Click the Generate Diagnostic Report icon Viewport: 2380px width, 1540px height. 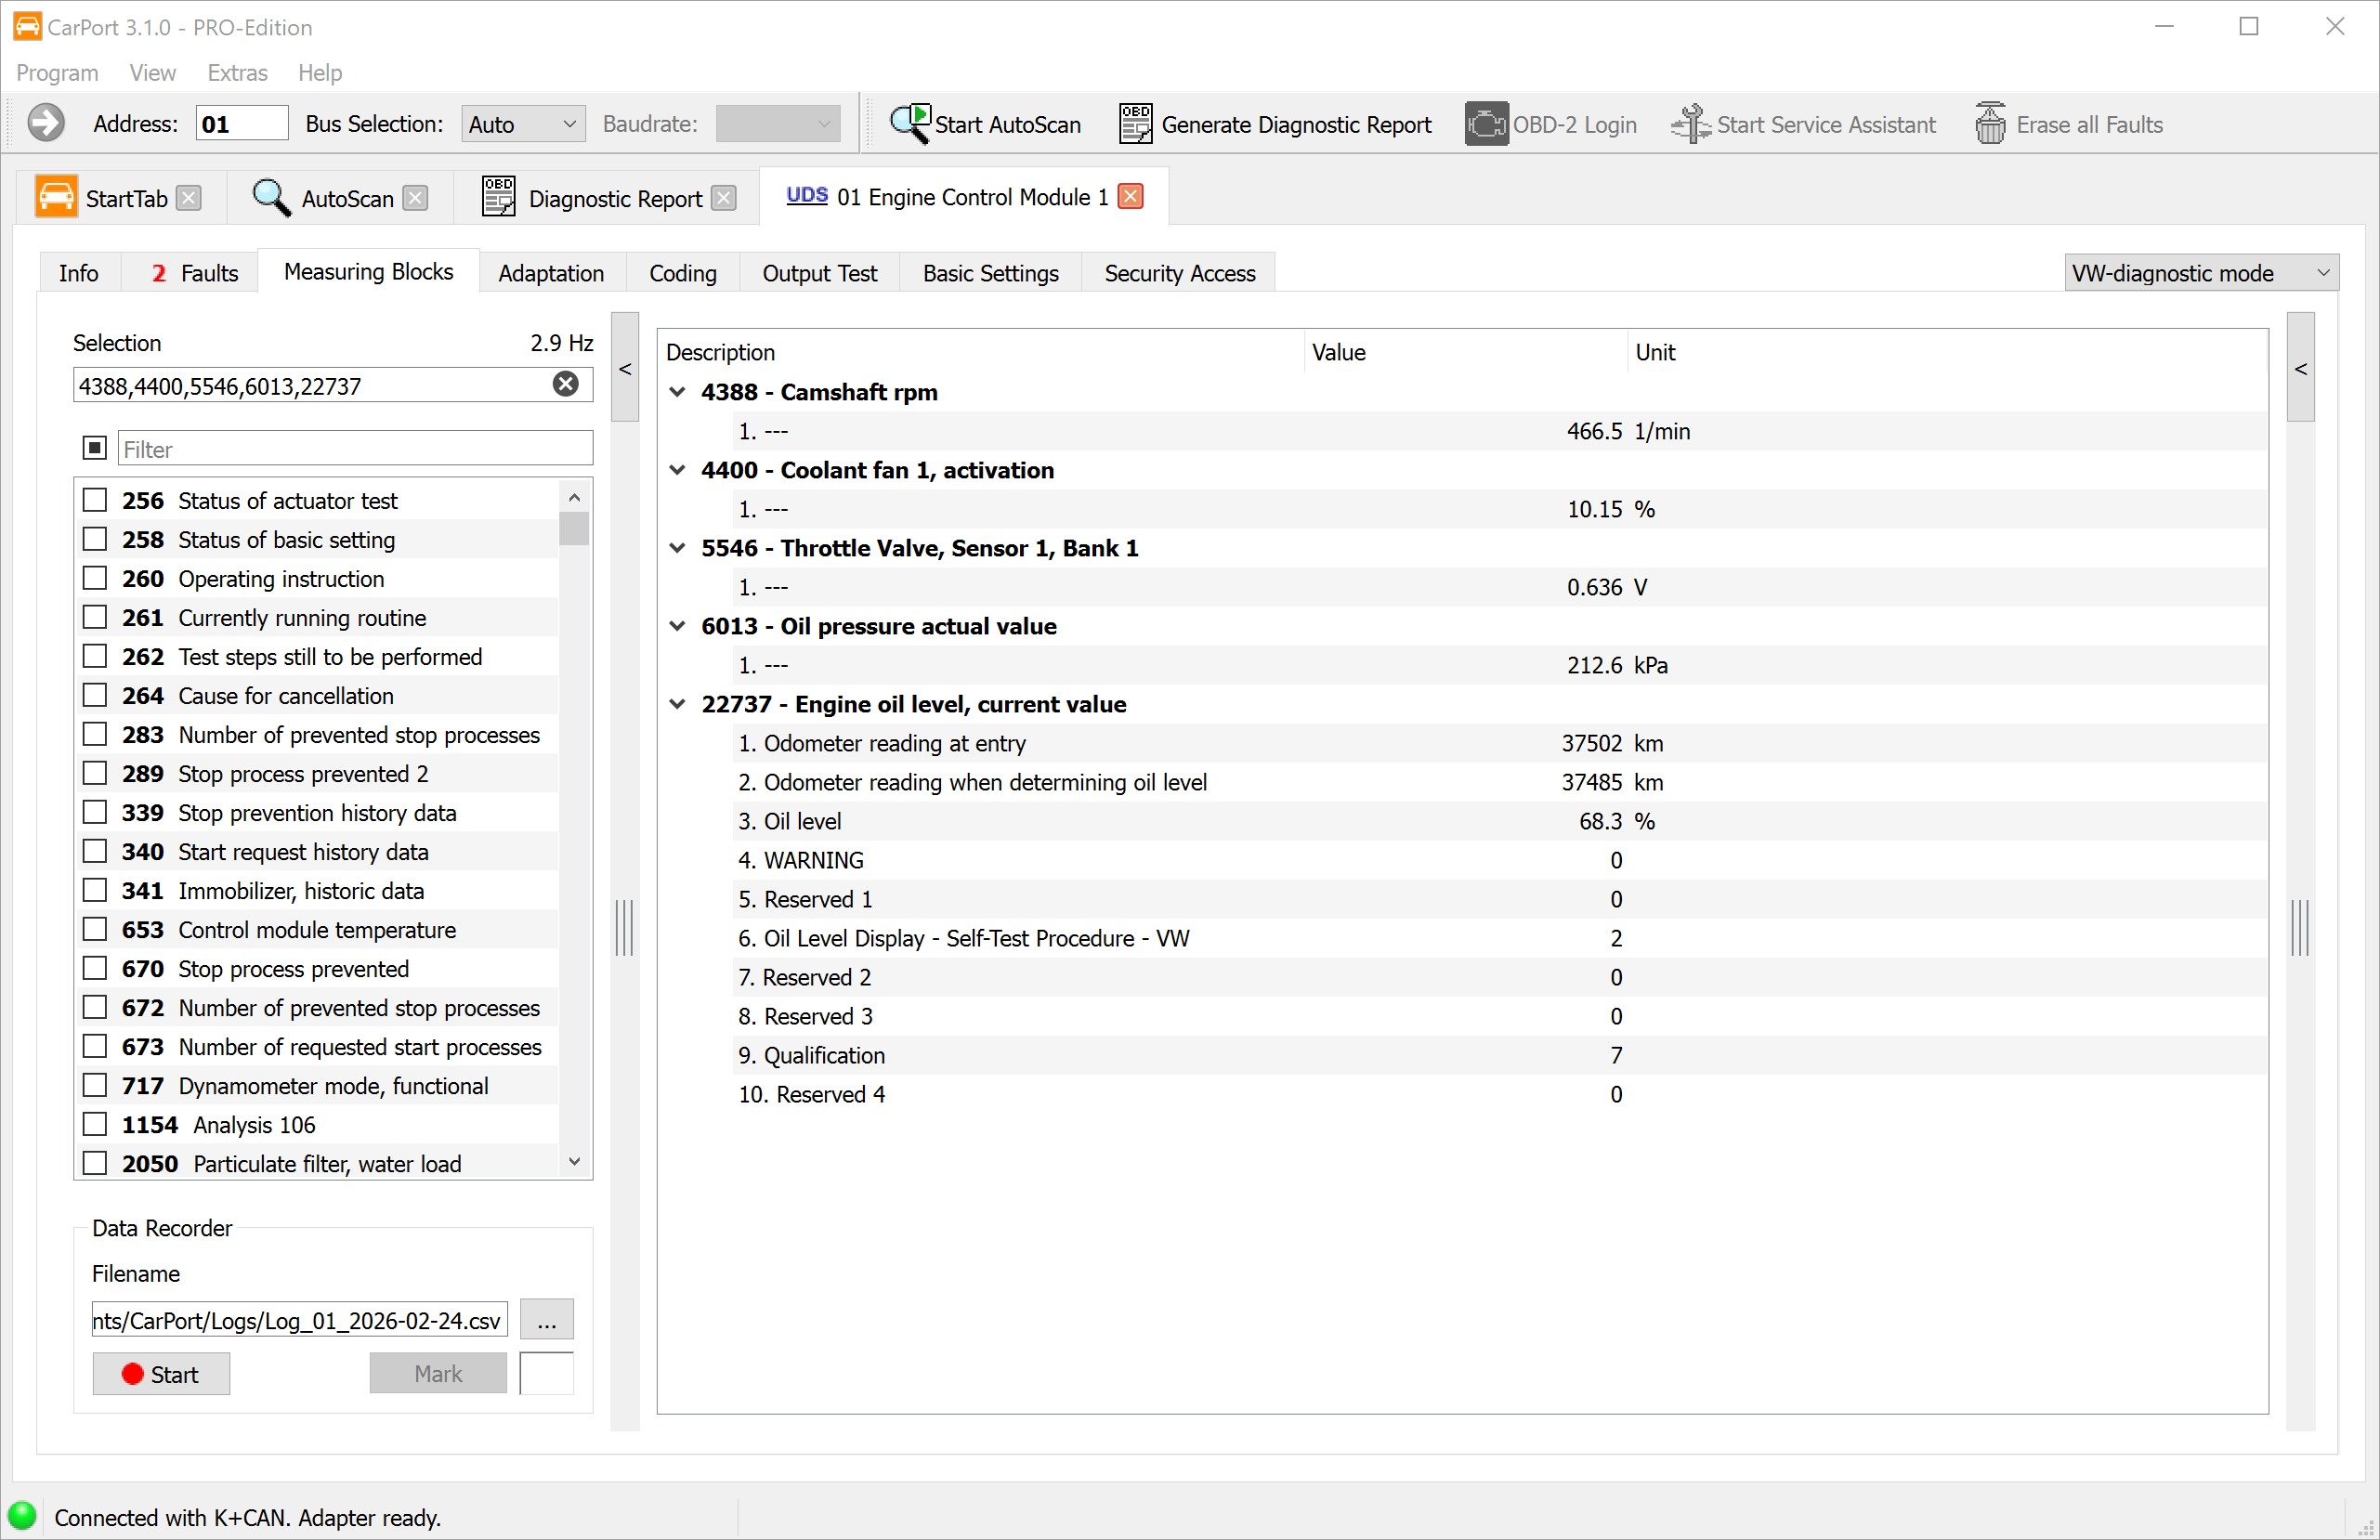point(1135,124)
